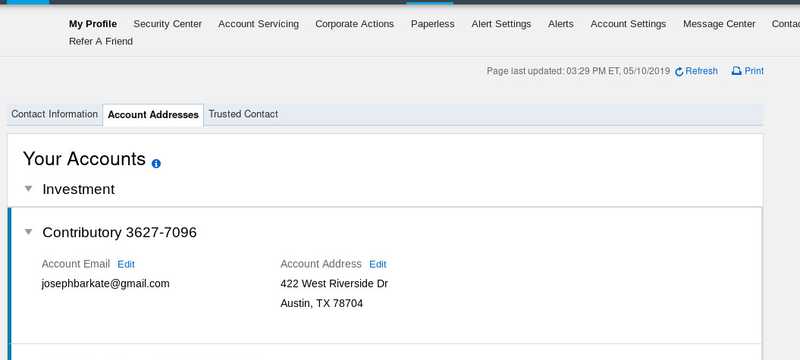Viewport: 800px width, 360px height.
Task: Collapse the Investment section triangle
Action: coord(29,189)
